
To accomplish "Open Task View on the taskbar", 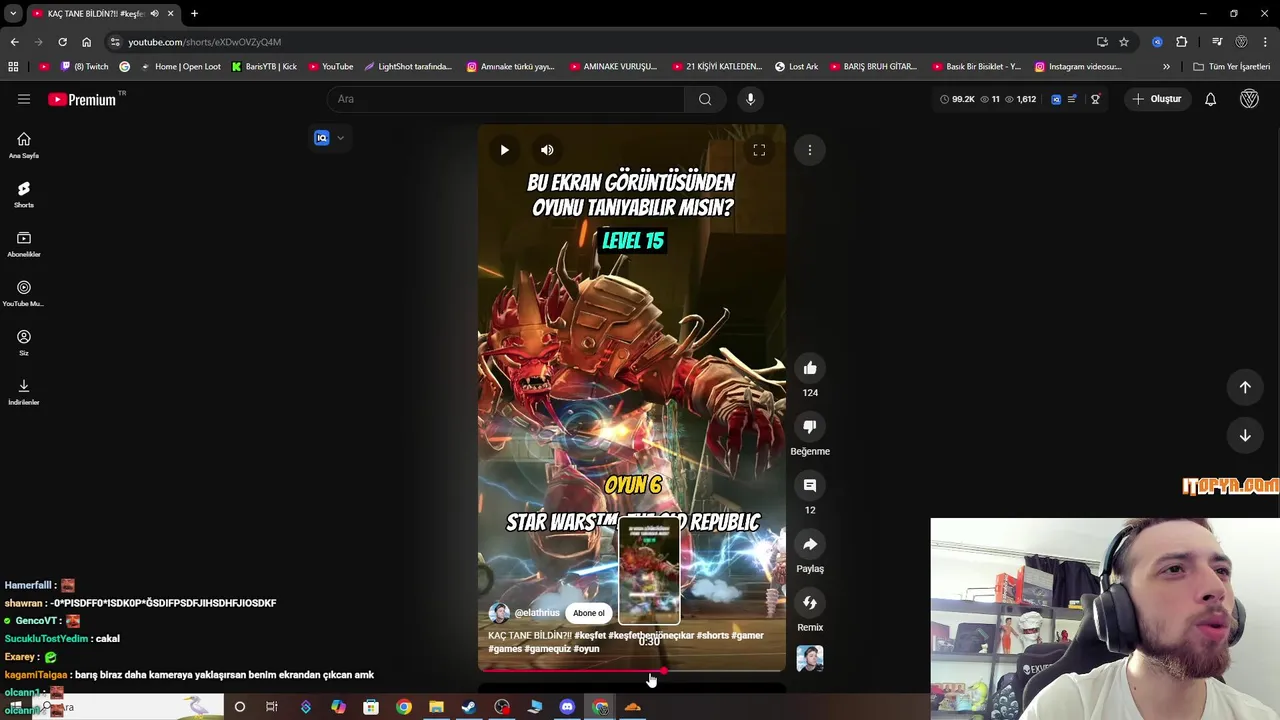I will (x=272, y=707).
